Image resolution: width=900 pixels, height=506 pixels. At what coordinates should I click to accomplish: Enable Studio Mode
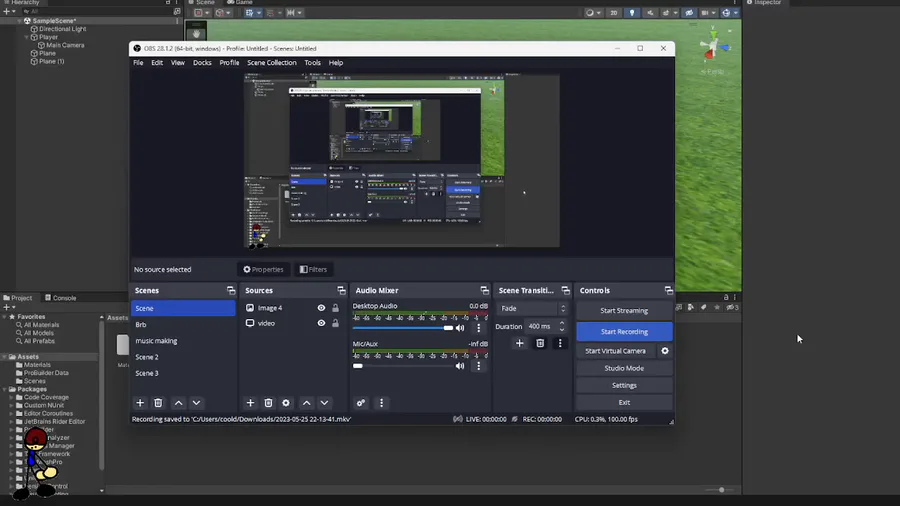coord(624,368)
